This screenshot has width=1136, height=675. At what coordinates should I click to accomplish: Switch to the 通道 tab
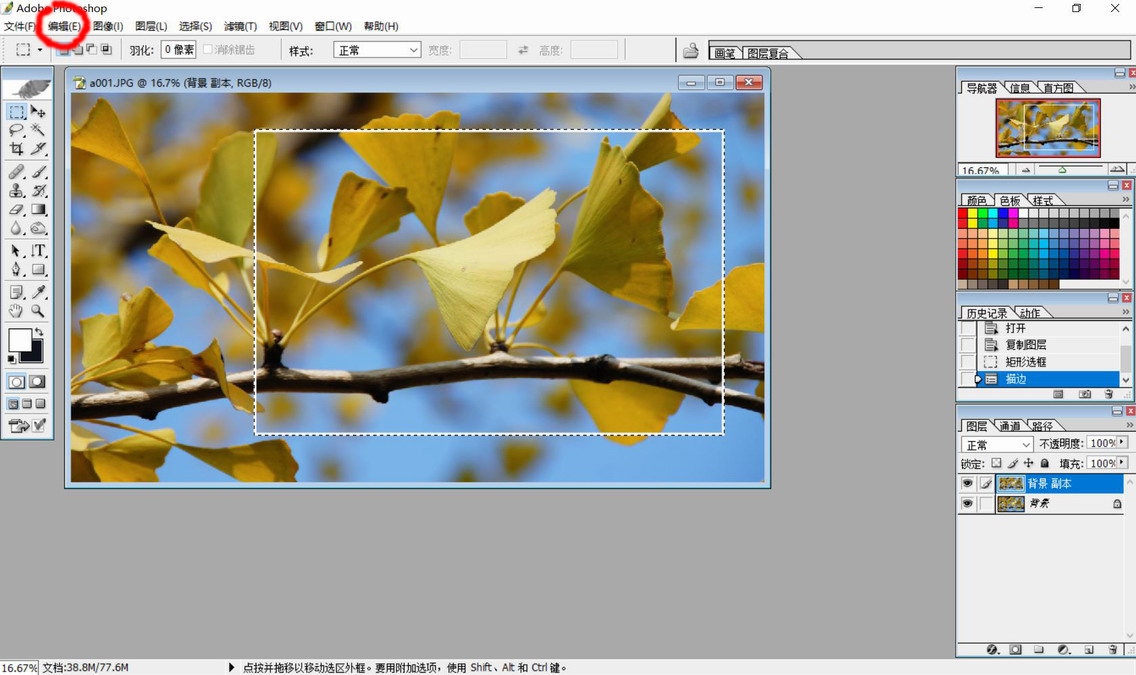point(1010,426)
